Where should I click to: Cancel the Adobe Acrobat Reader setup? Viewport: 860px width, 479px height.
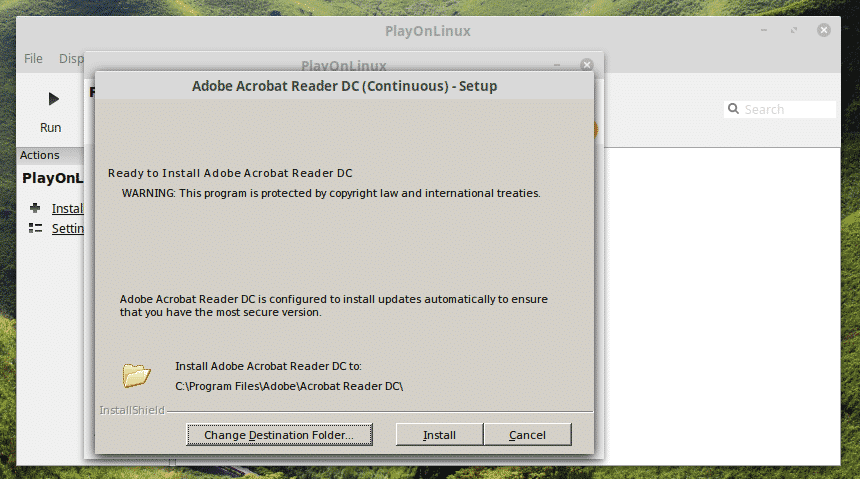pos(527,435)
